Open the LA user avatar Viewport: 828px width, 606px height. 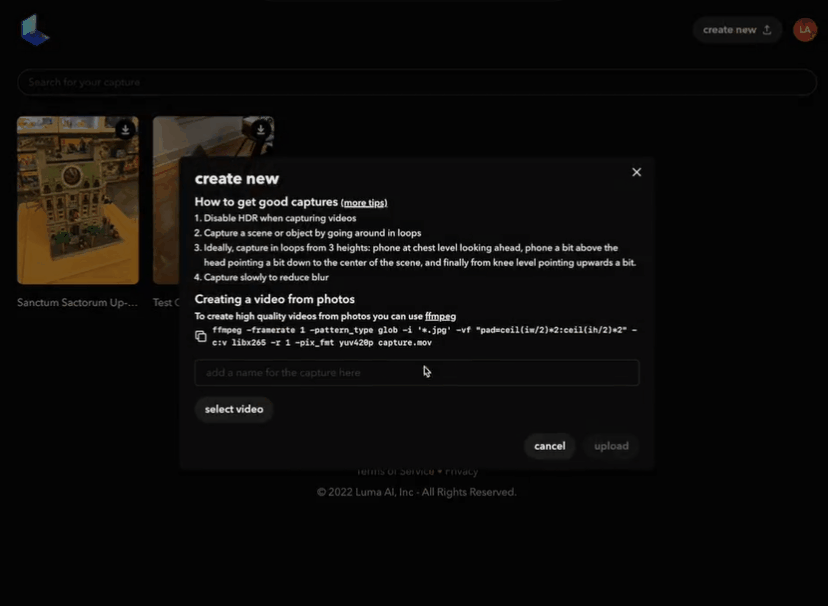coord(805,30)
